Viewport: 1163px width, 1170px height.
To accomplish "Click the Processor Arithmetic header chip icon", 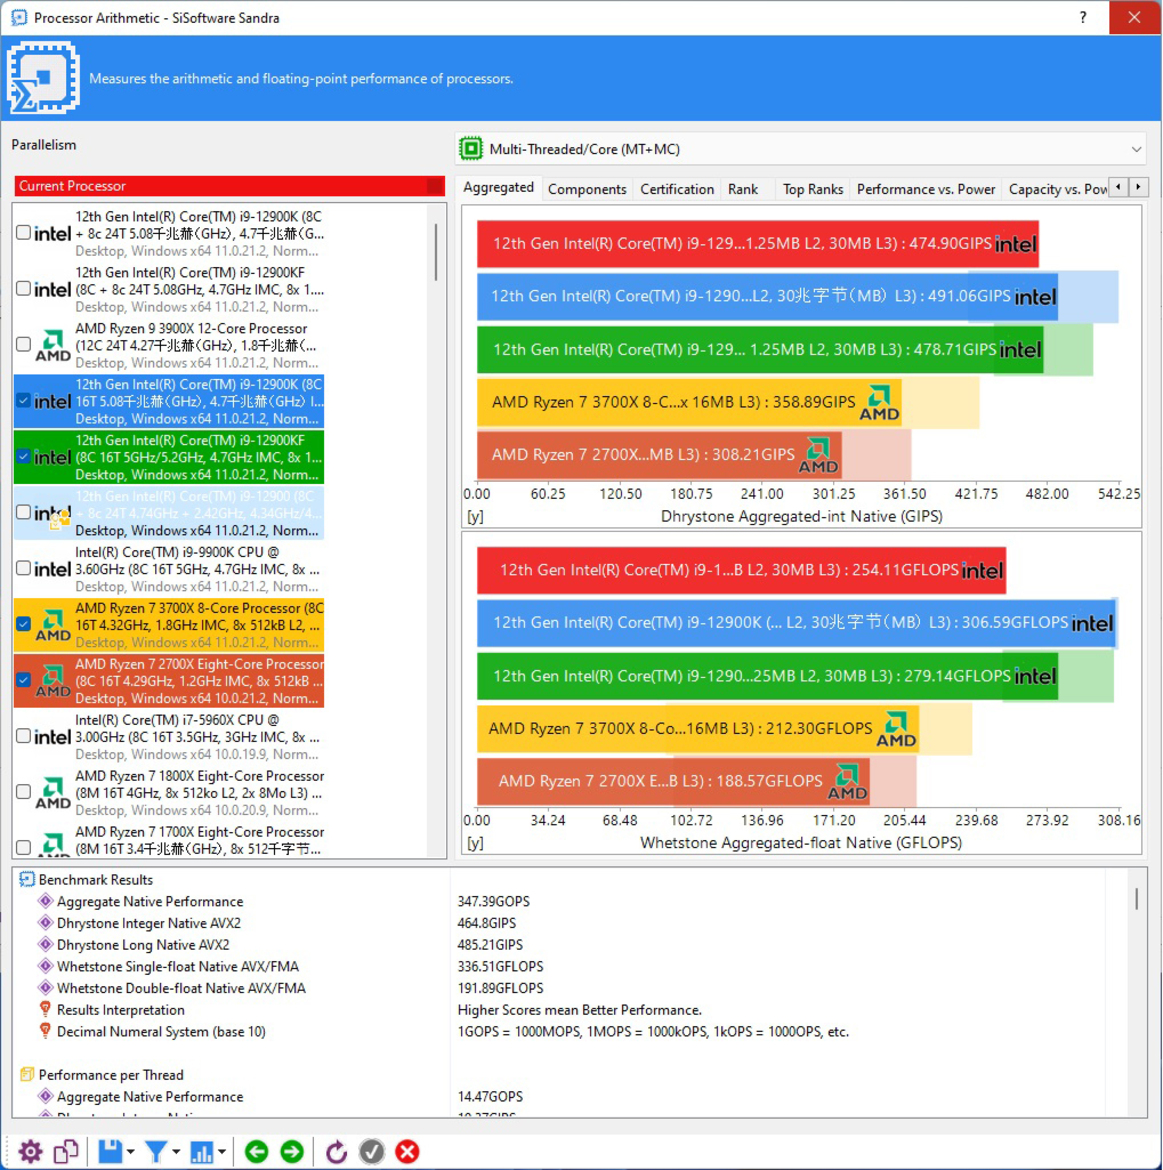I will pos(43,78).
